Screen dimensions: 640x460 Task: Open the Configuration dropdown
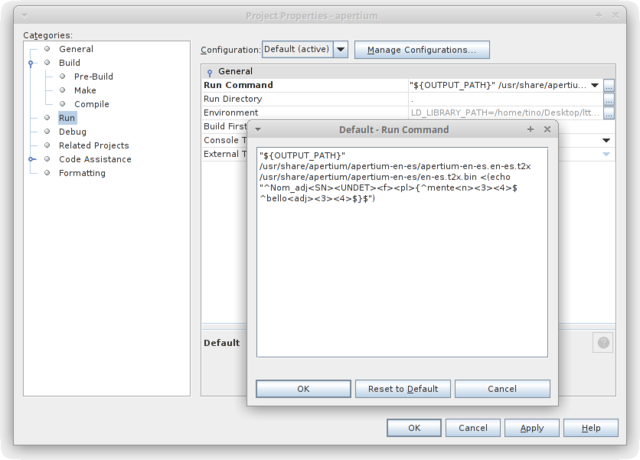[340, 49]
